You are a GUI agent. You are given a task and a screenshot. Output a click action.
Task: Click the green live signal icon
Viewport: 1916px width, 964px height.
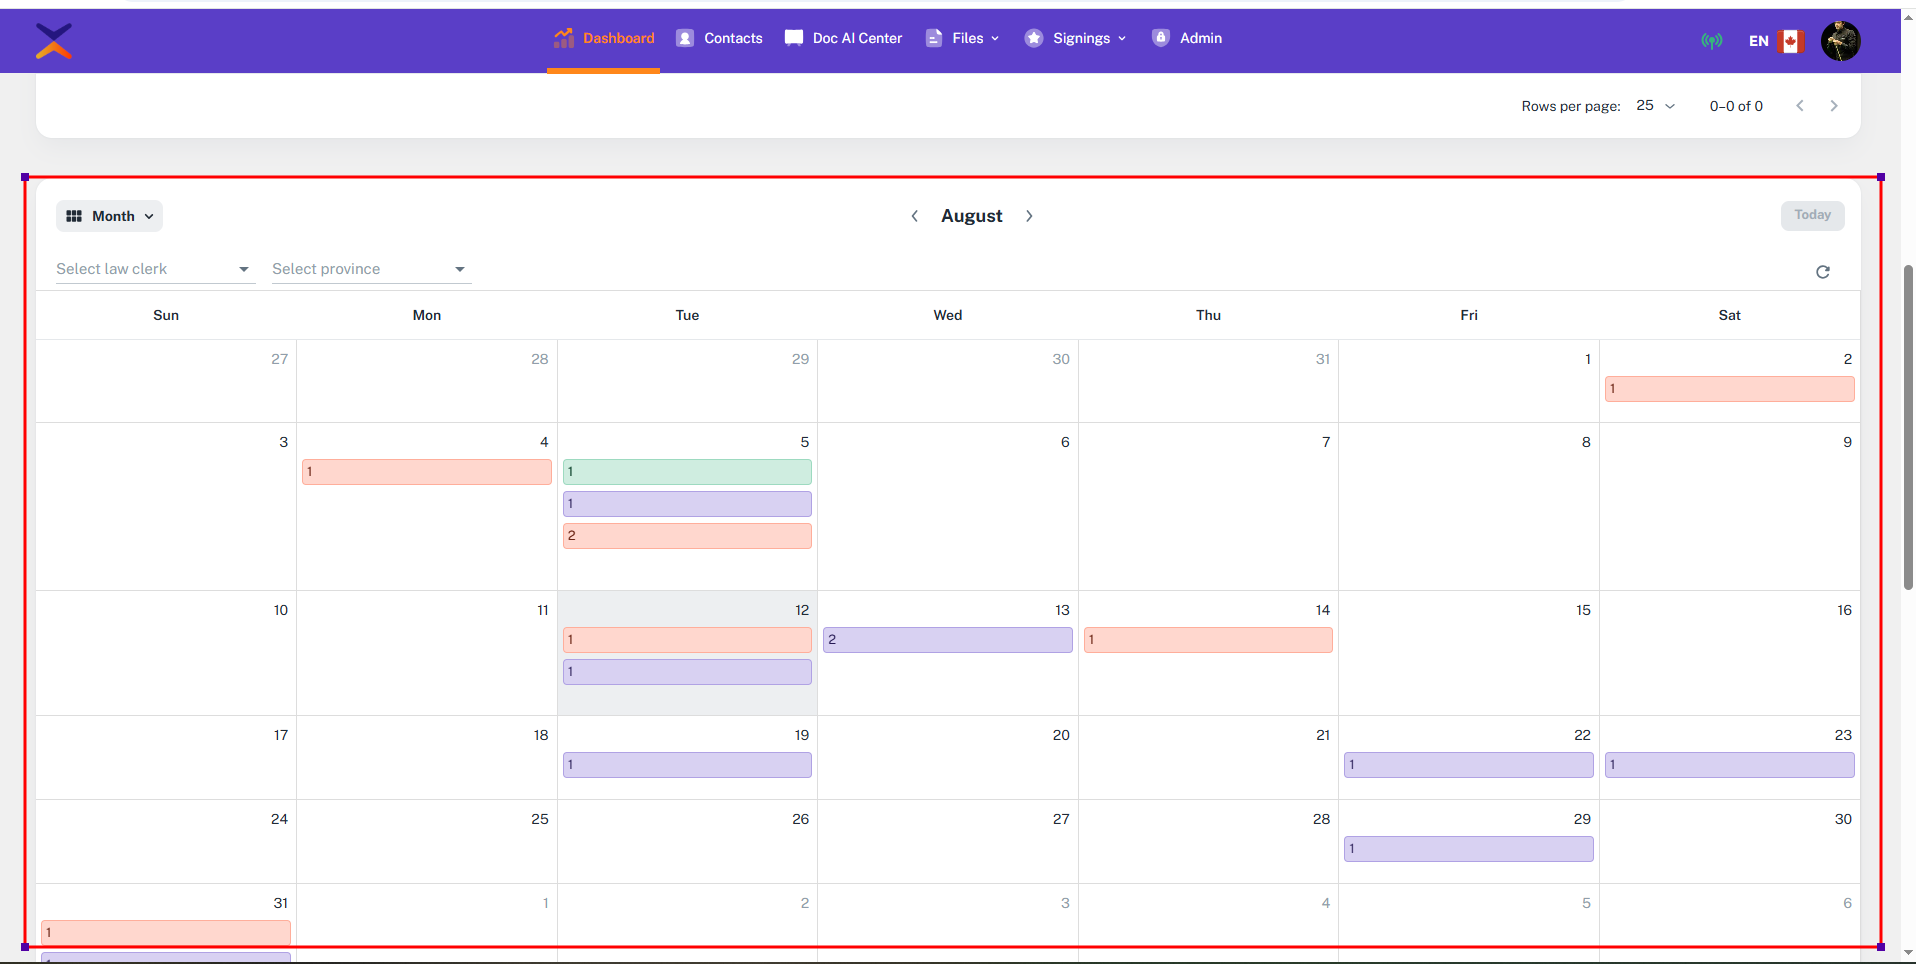(x=1711, y=41)
